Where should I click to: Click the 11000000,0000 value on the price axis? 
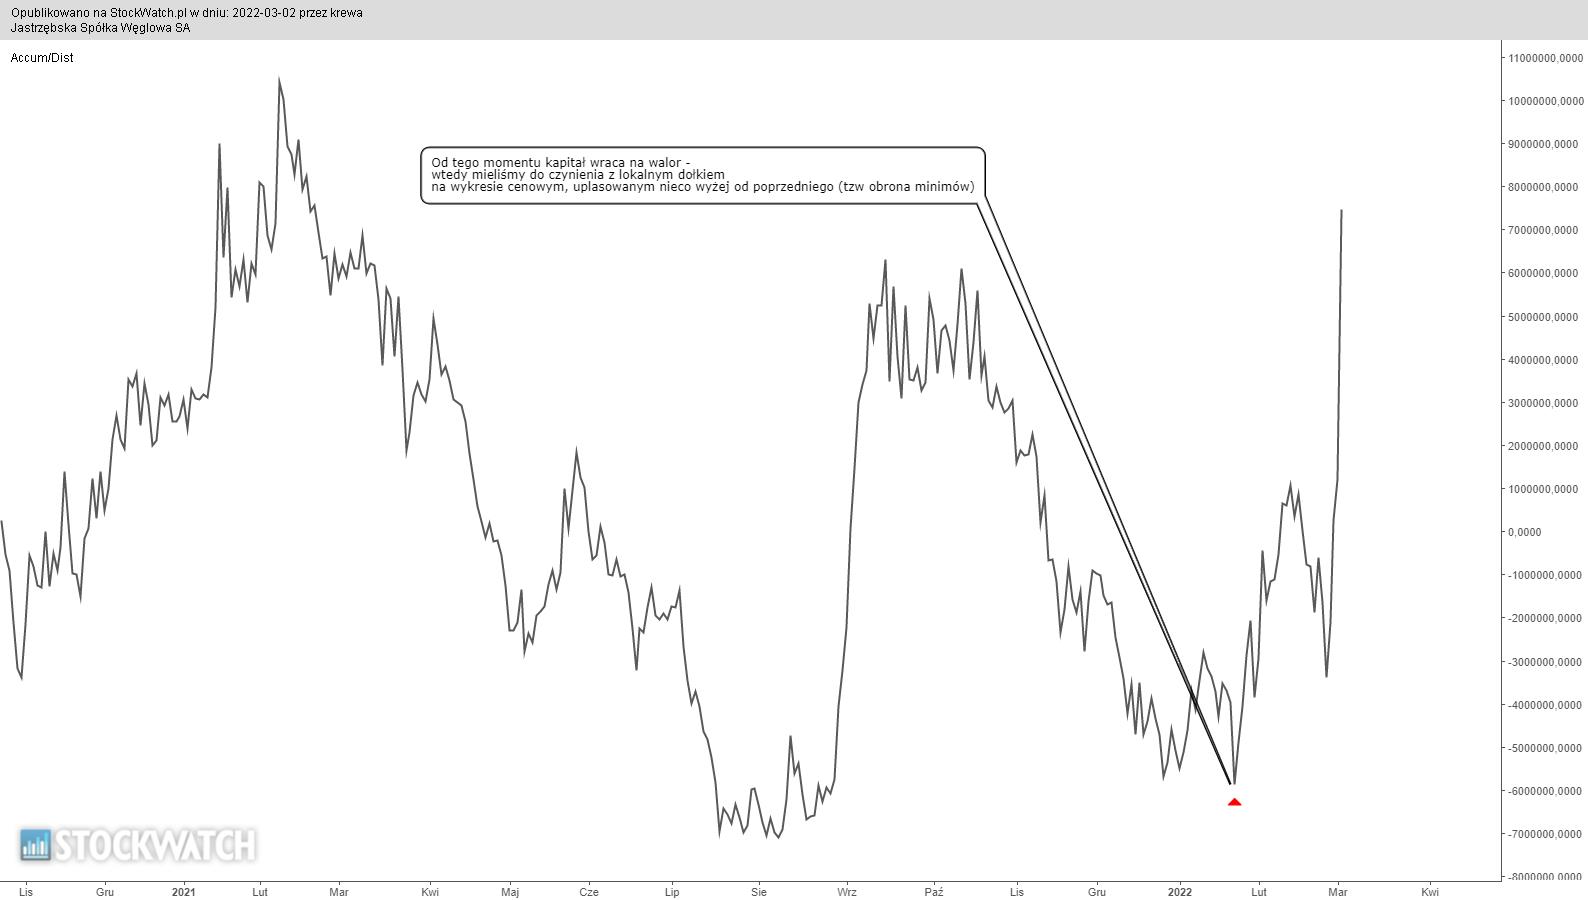click(1545, 58)
